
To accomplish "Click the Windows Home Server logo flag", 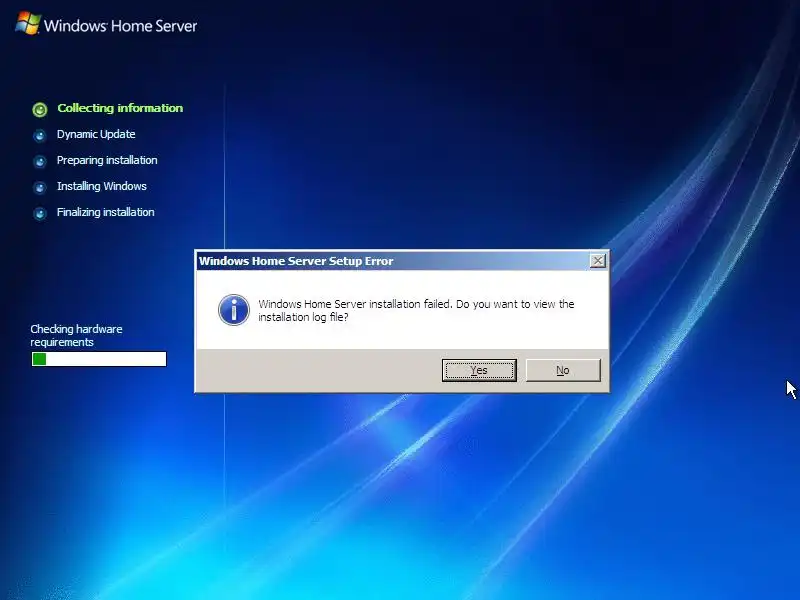I will coord(28,23).
